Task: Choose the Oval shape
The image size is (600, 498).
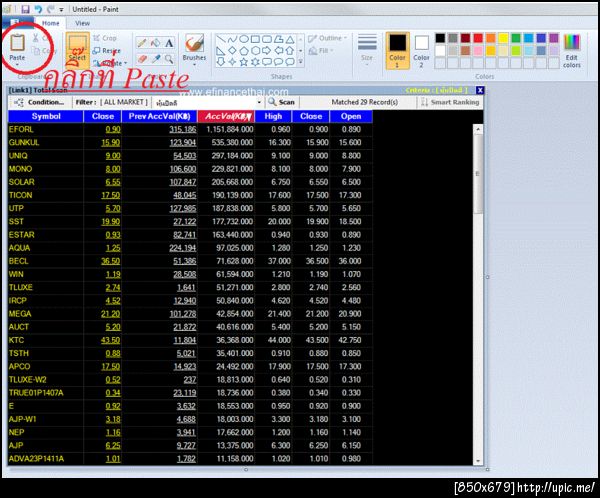Action: 244,39
